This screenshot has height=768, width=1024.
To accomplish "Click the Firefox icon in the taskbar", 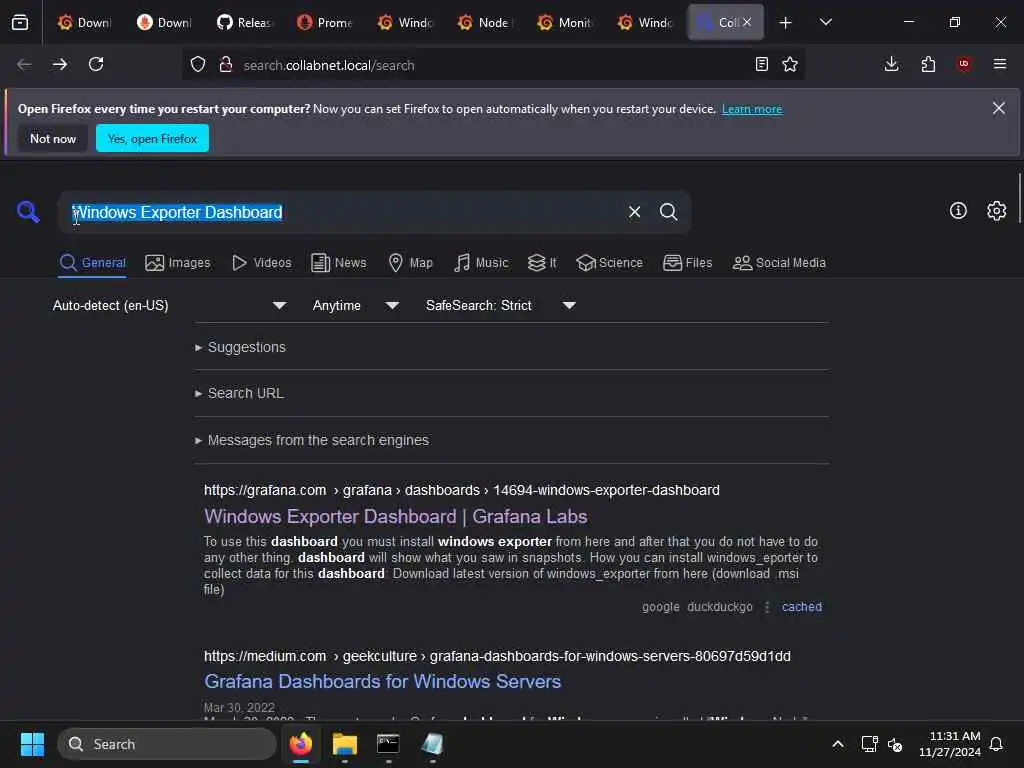I will (x=301, y=744).
